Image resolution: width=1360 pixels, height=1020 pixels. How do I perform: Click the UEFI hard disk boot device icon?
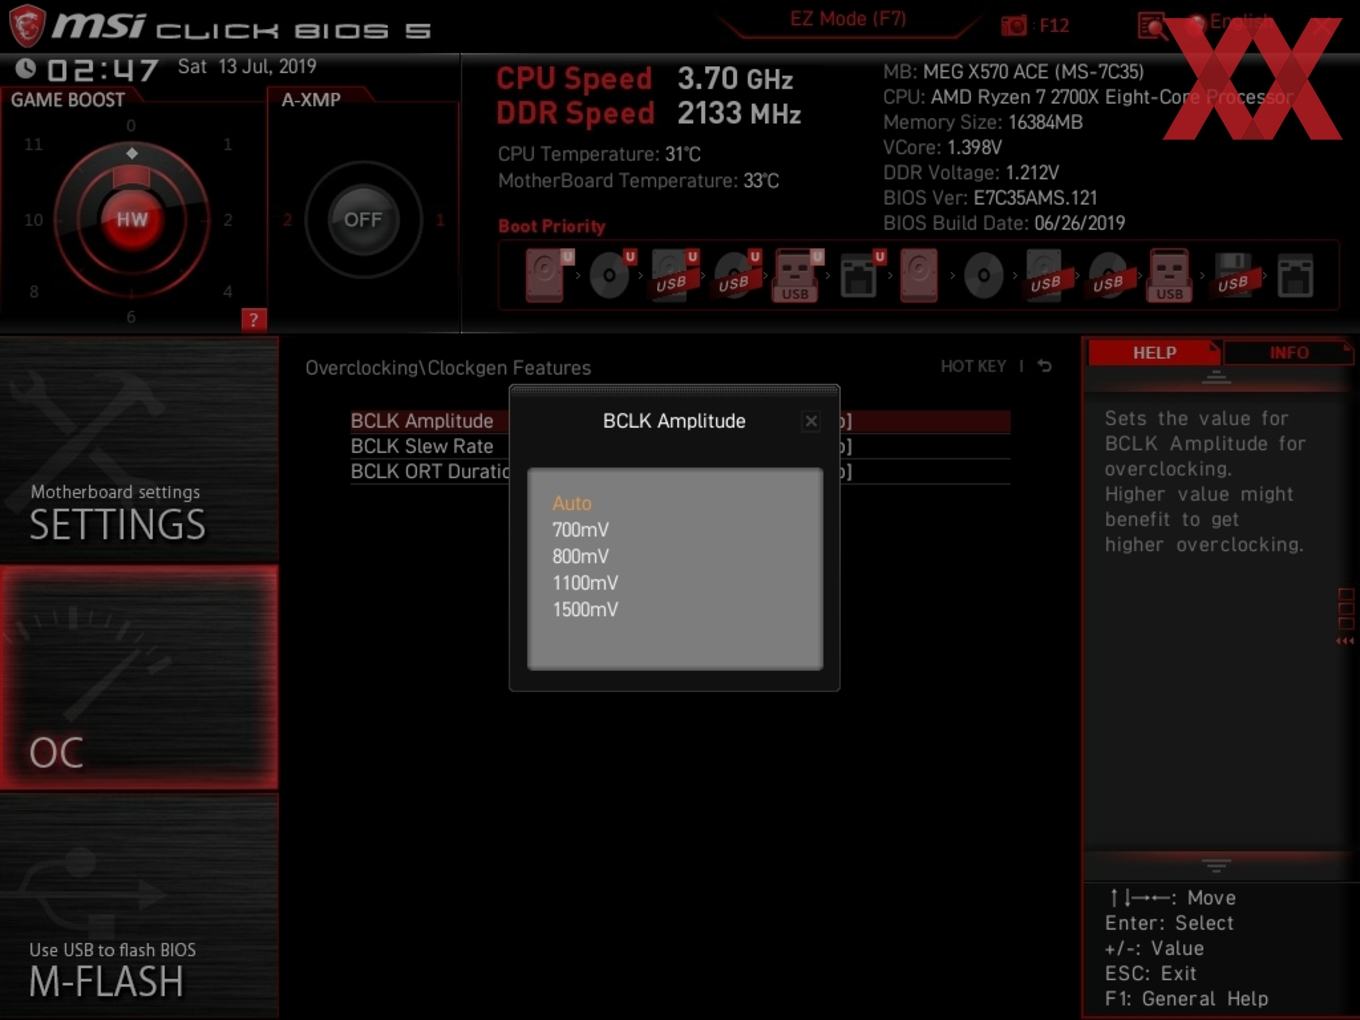point(547,275)
